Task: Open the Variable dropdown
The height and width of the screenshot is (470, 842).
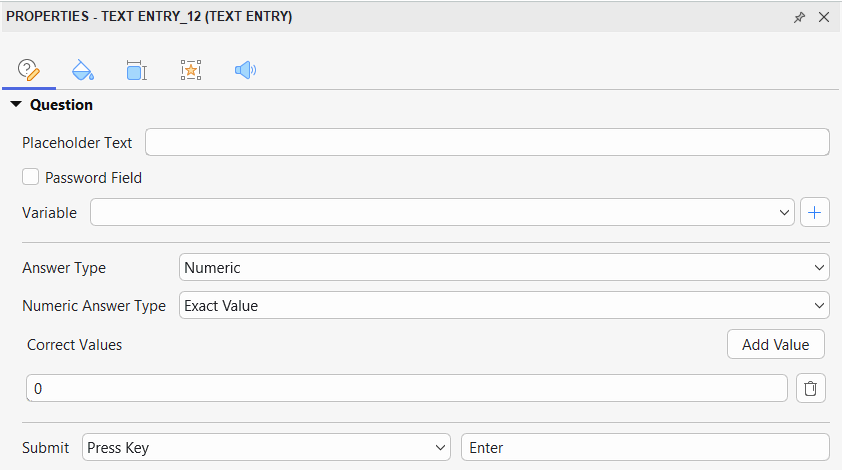Action: point(442,212)
